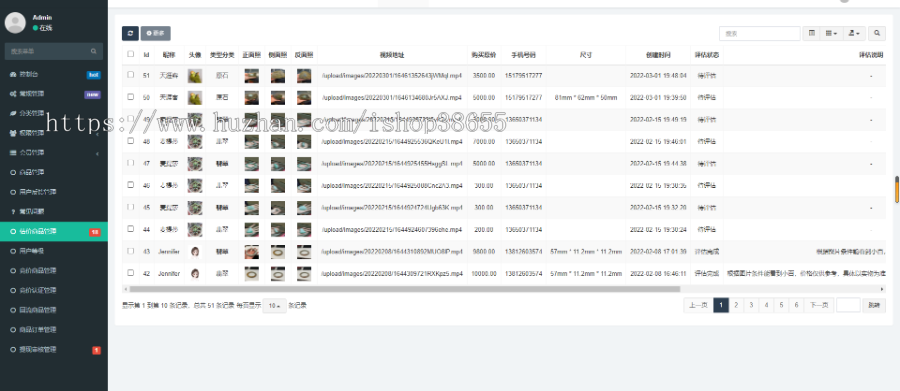Open avatar image in row Id 51
900x391 pixels.
pyautogui.click(x=195, y=75)
